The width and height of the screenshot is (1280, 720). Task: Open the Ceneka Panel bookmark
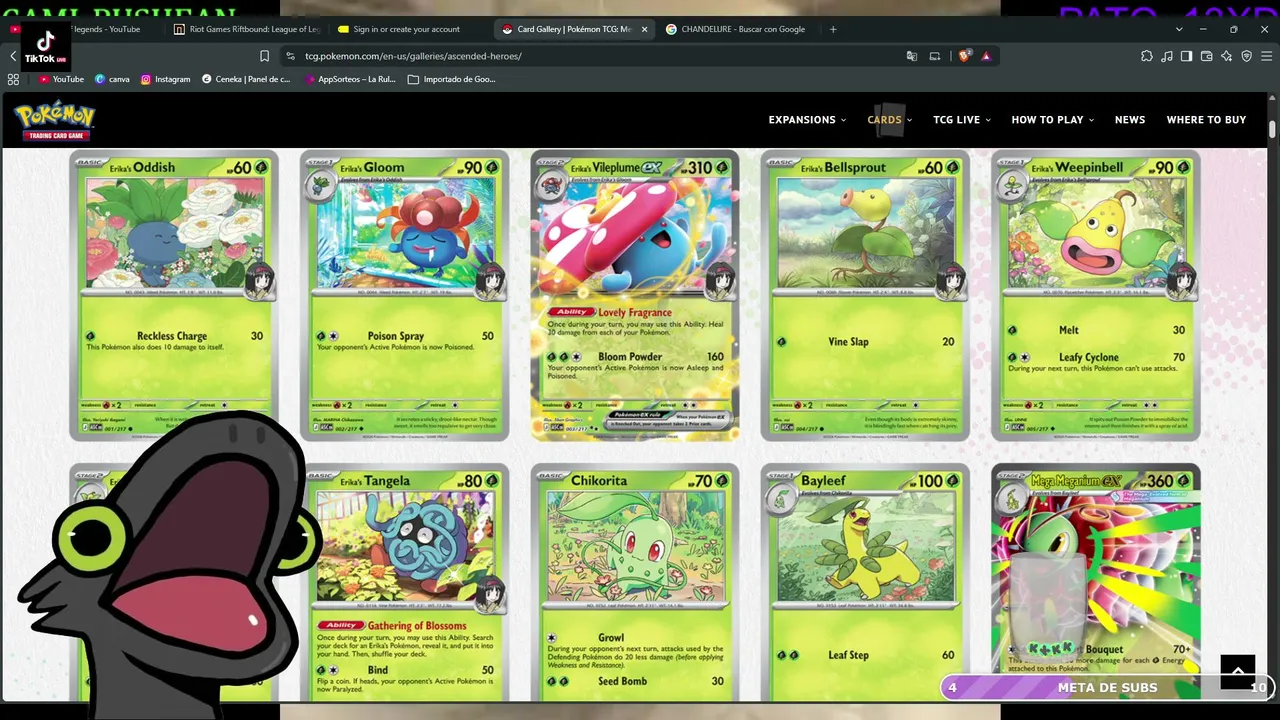246,79
